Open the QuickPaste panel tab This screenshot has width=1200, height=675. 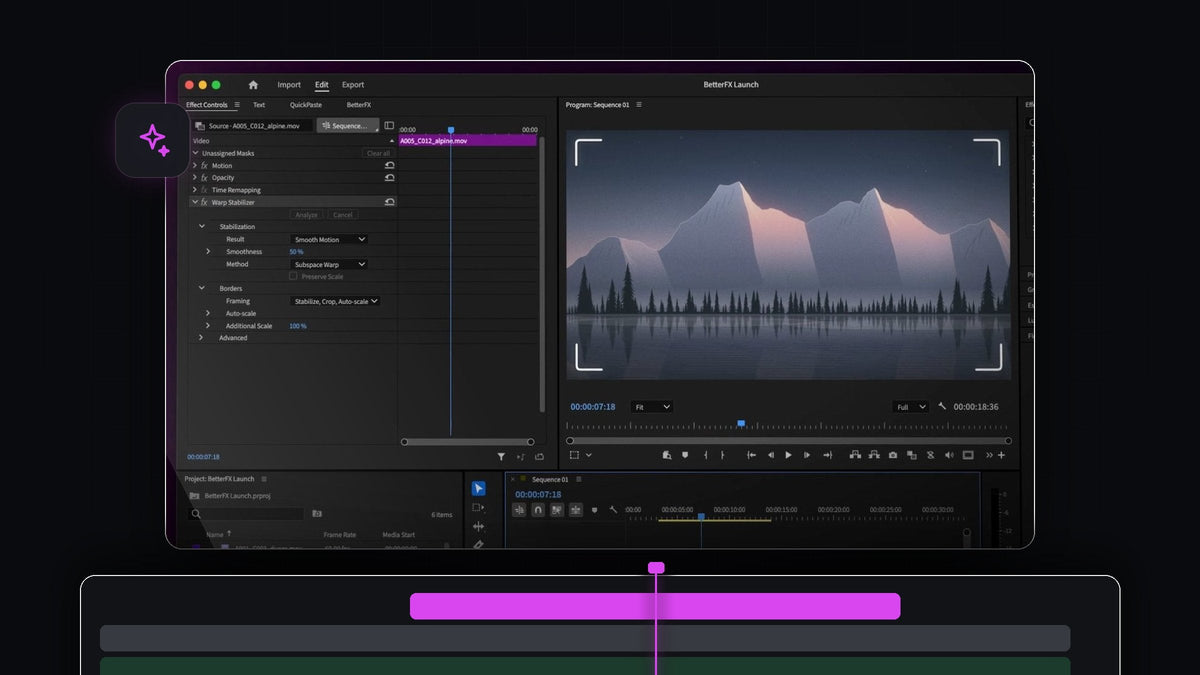coord(306,105)
